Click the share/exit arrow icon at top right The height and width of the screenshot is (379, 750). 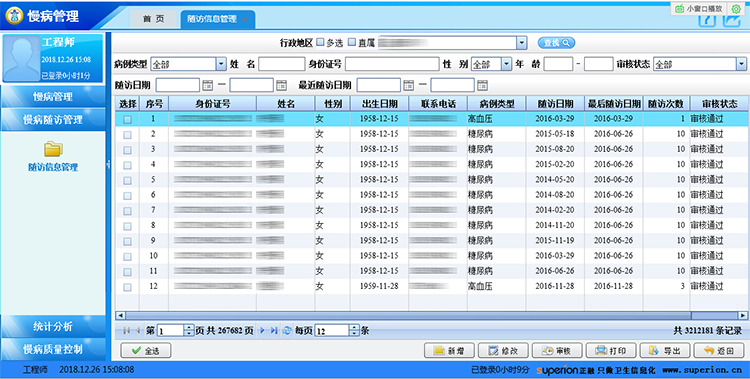pyautogui.click(x=731, y=20)
